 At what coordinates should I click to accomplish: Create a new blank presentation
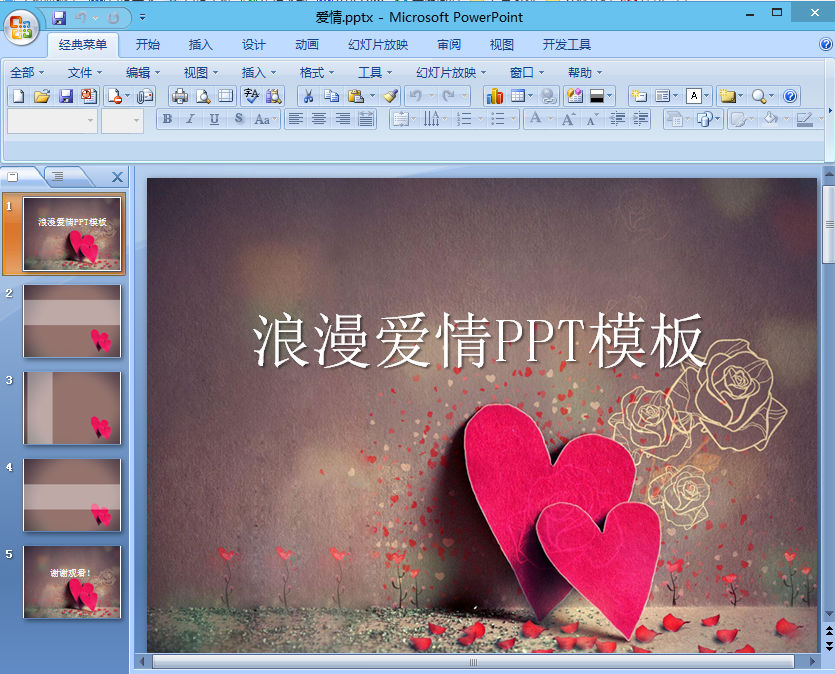pos(17,96)
